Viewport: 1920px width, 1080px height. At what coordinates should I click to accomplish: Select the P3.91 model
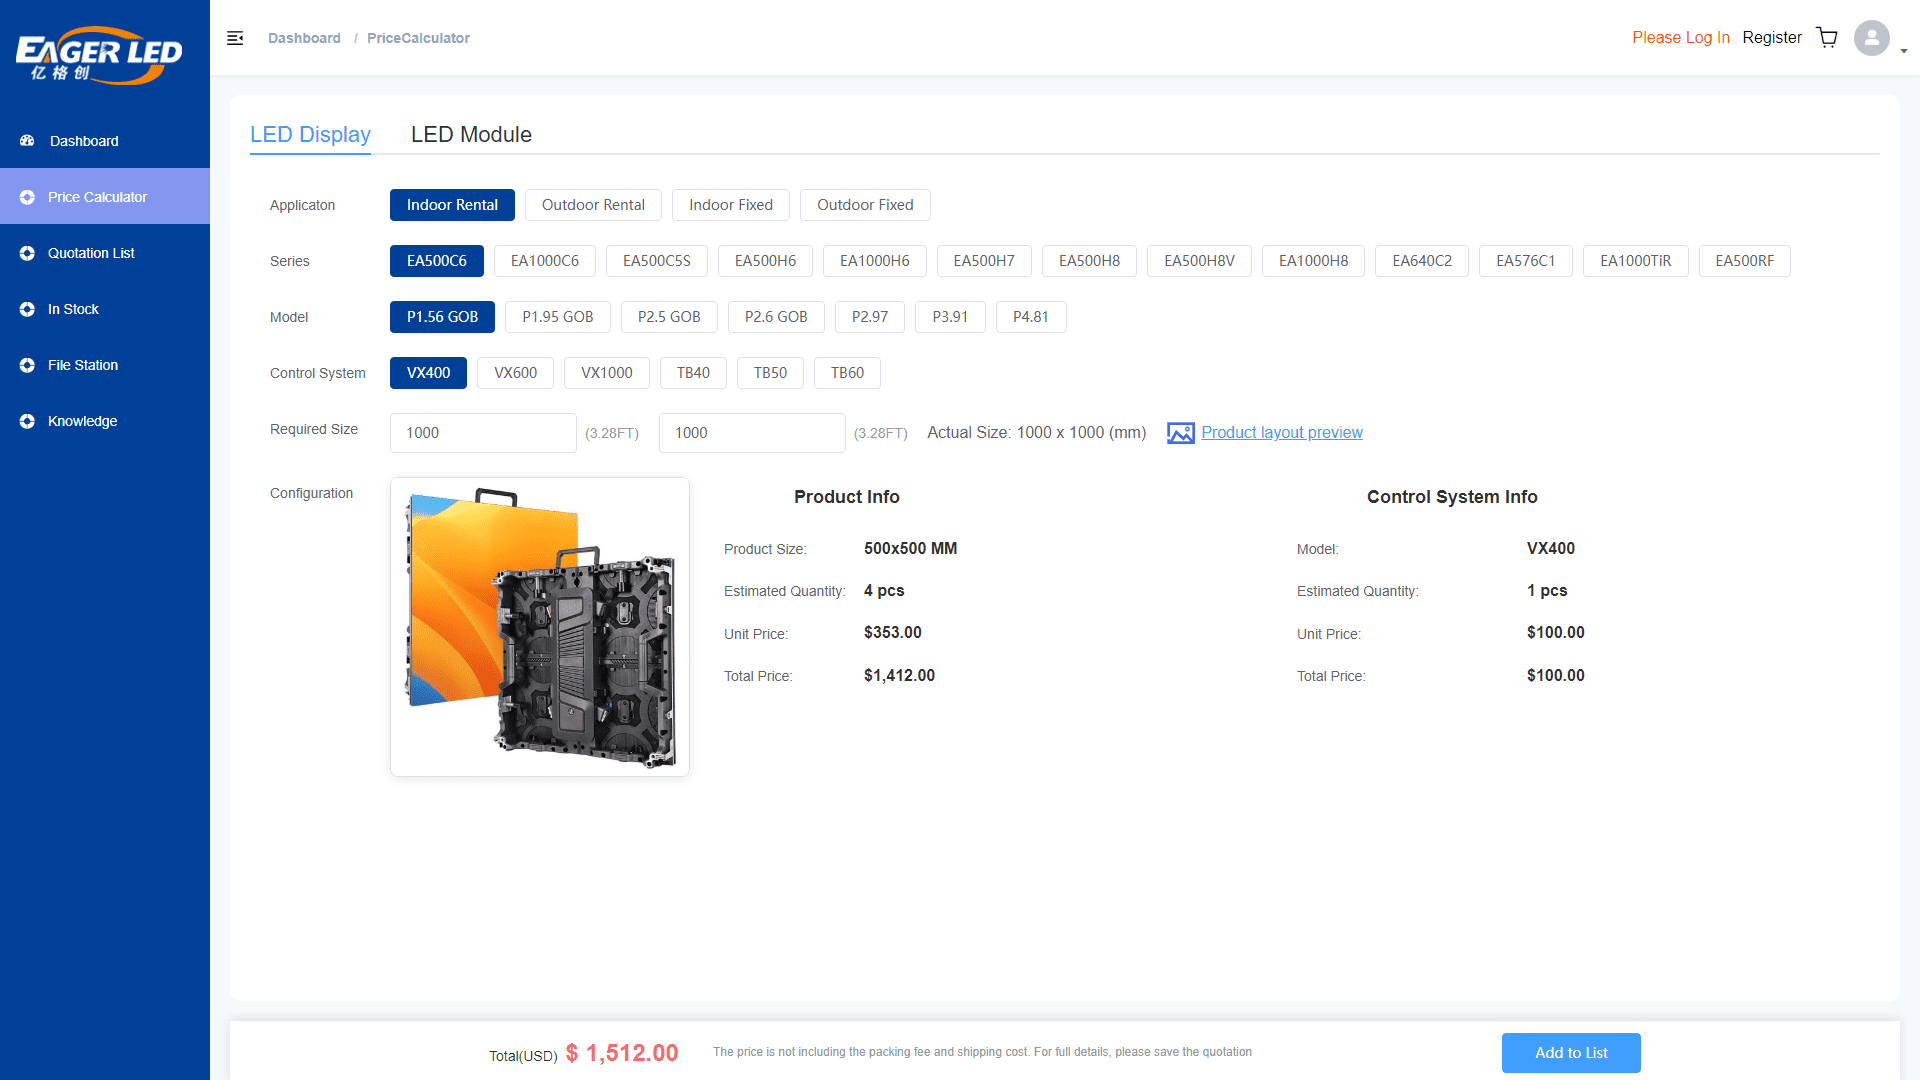tap(950, 317)
